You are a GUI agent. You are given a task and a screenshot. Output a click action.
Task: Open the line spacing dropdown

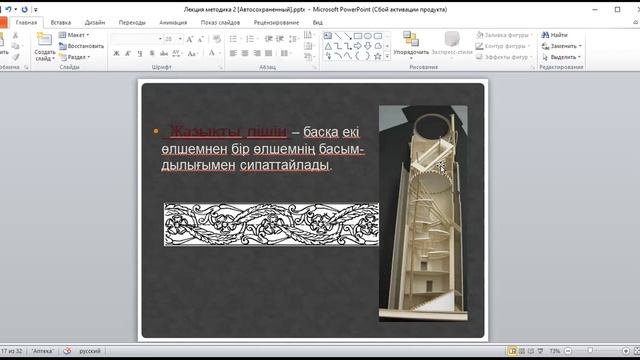[294, 39]
